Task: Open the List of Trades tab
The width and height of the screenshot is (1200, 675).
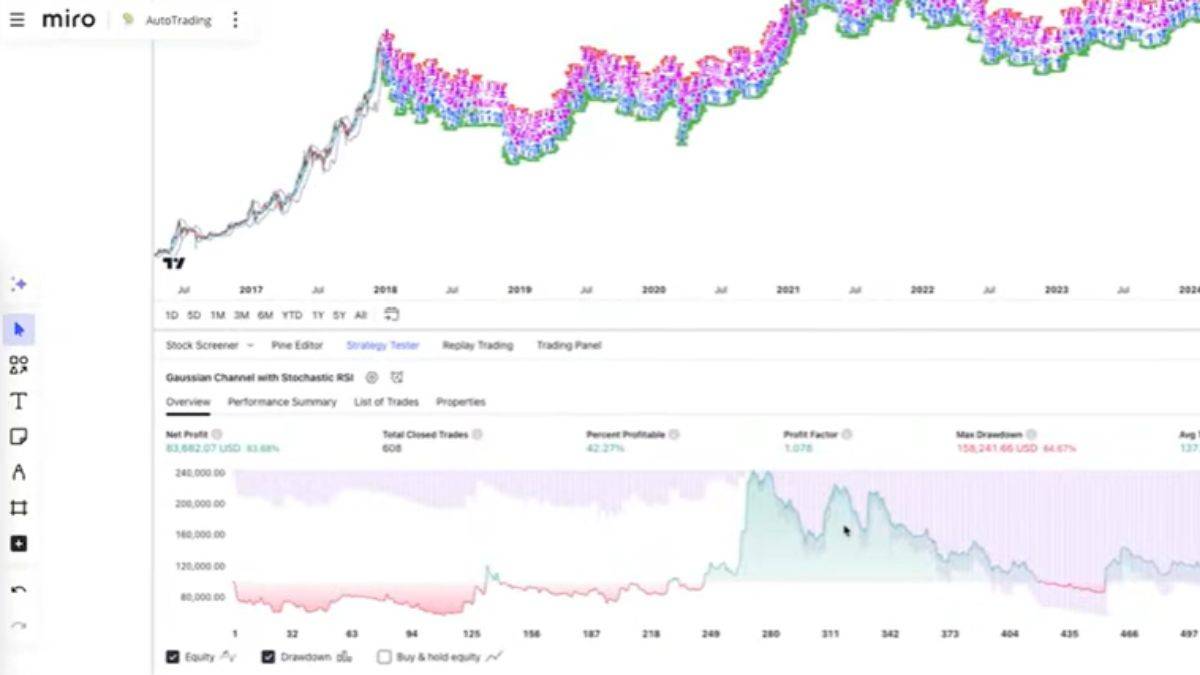Action: tap(385, 402)
